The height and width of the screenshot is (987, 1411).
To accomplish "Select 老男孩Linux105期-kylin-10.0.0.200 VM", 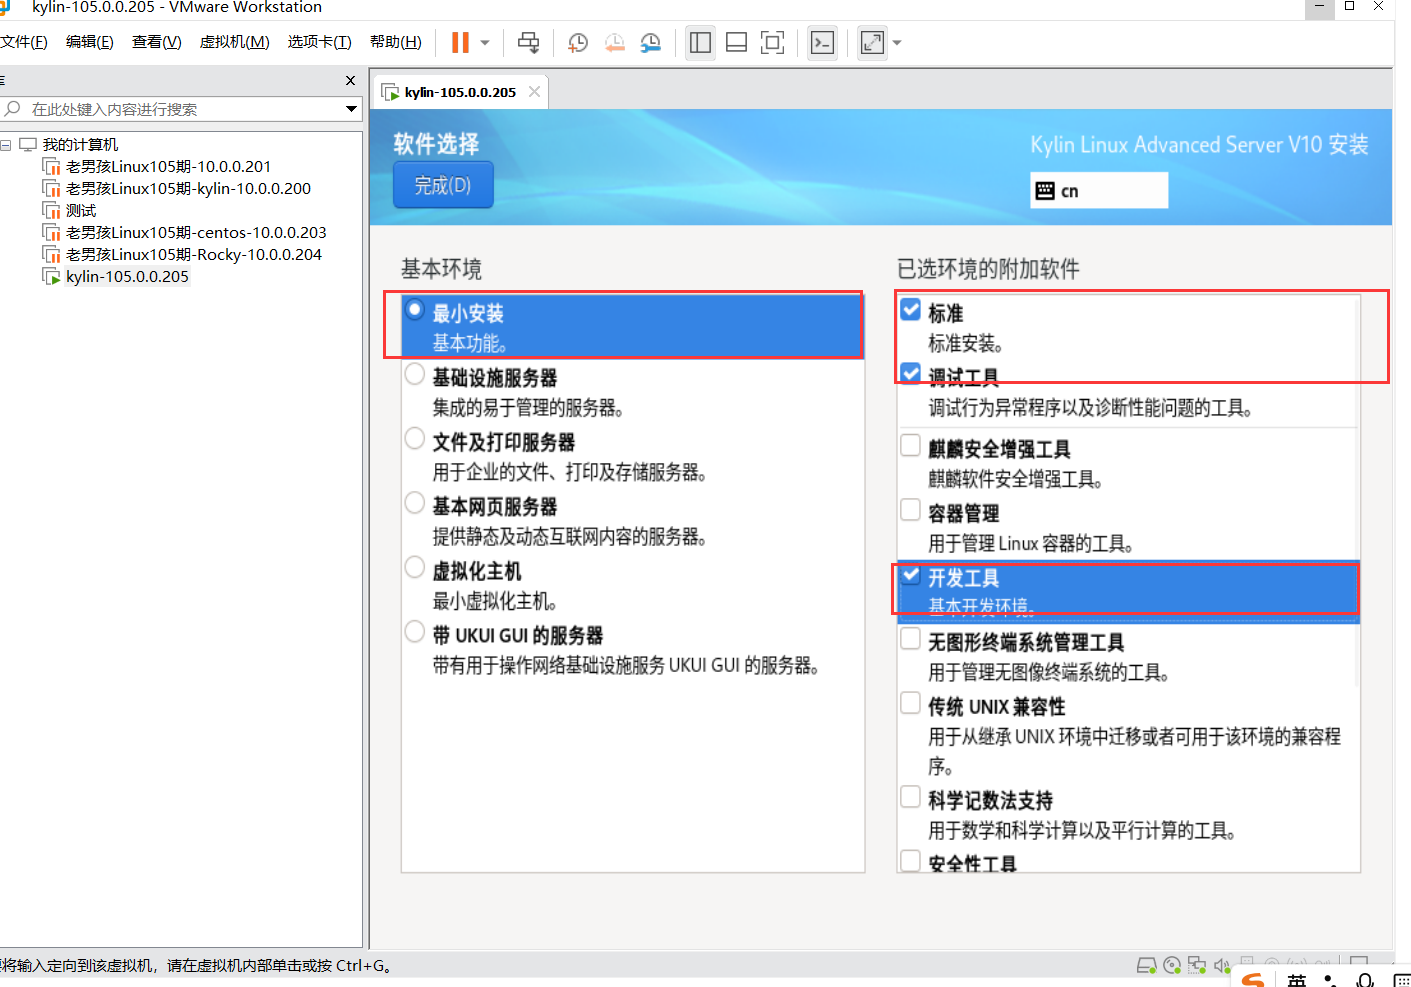I will click(188, 189).
